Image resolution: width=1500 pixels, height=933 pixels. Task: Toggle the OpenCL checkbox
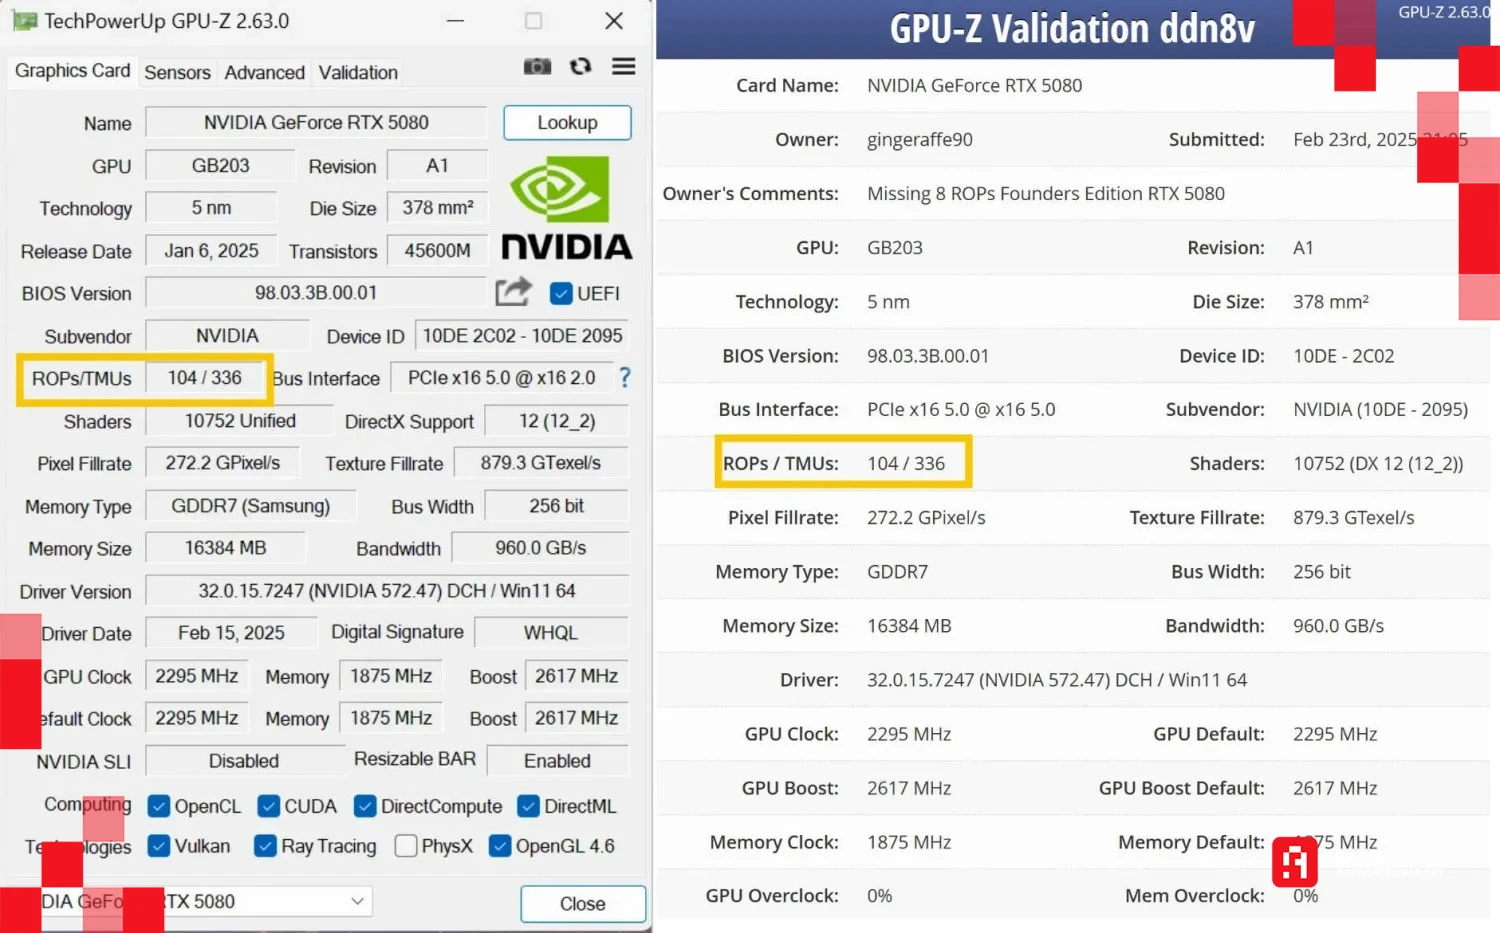(158, 806)
